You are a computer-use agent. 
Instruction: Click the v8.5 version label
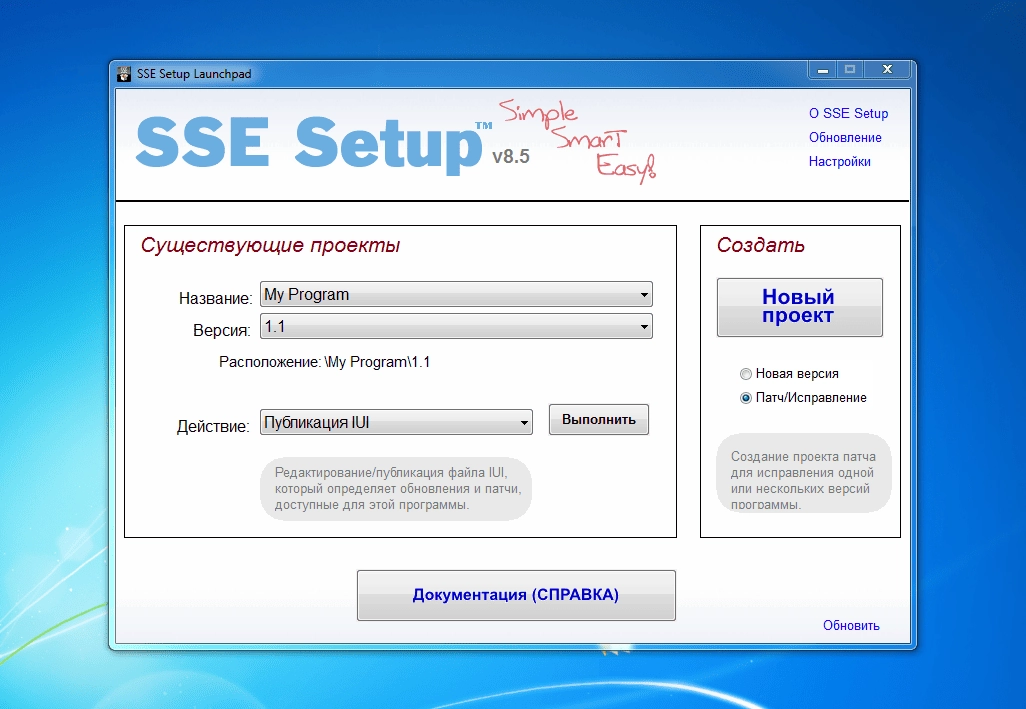pos(510,157)
